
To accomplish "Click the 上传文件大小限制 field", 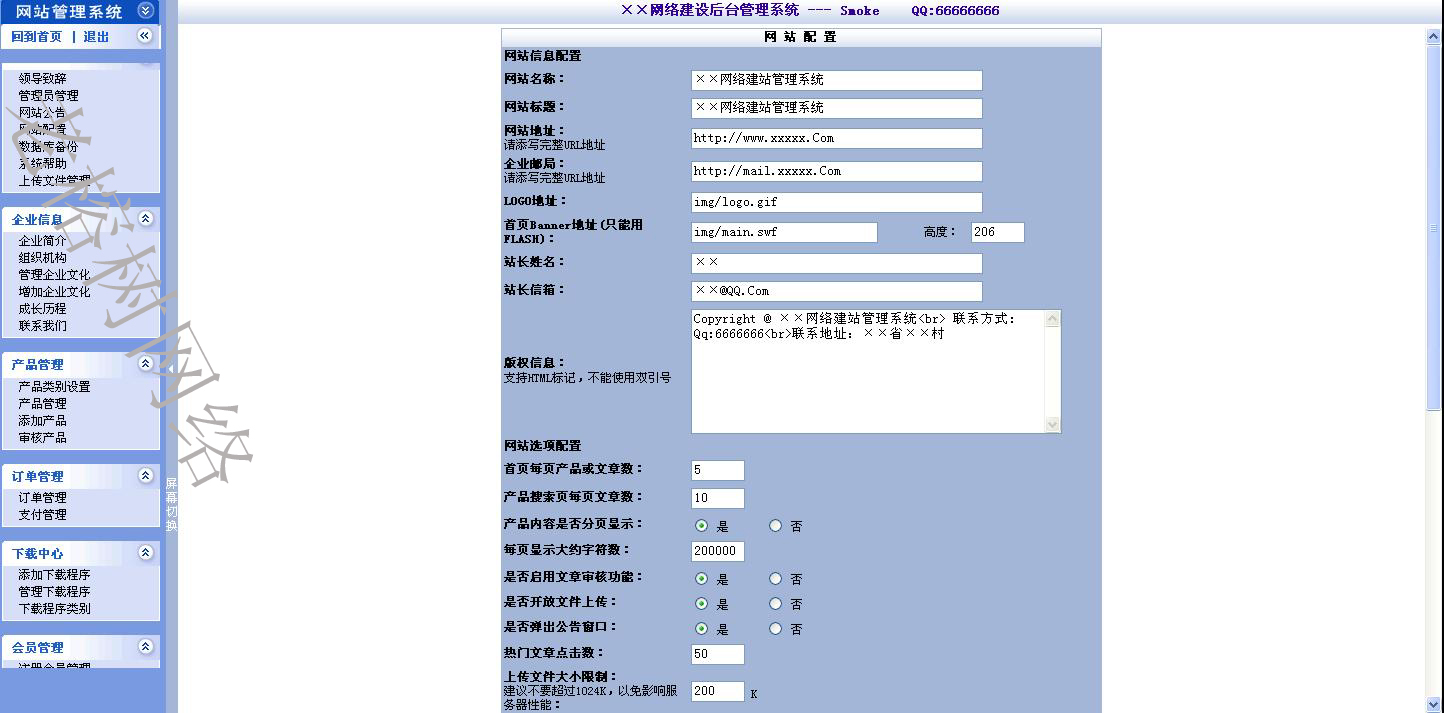I will click(x=717, y=691).
